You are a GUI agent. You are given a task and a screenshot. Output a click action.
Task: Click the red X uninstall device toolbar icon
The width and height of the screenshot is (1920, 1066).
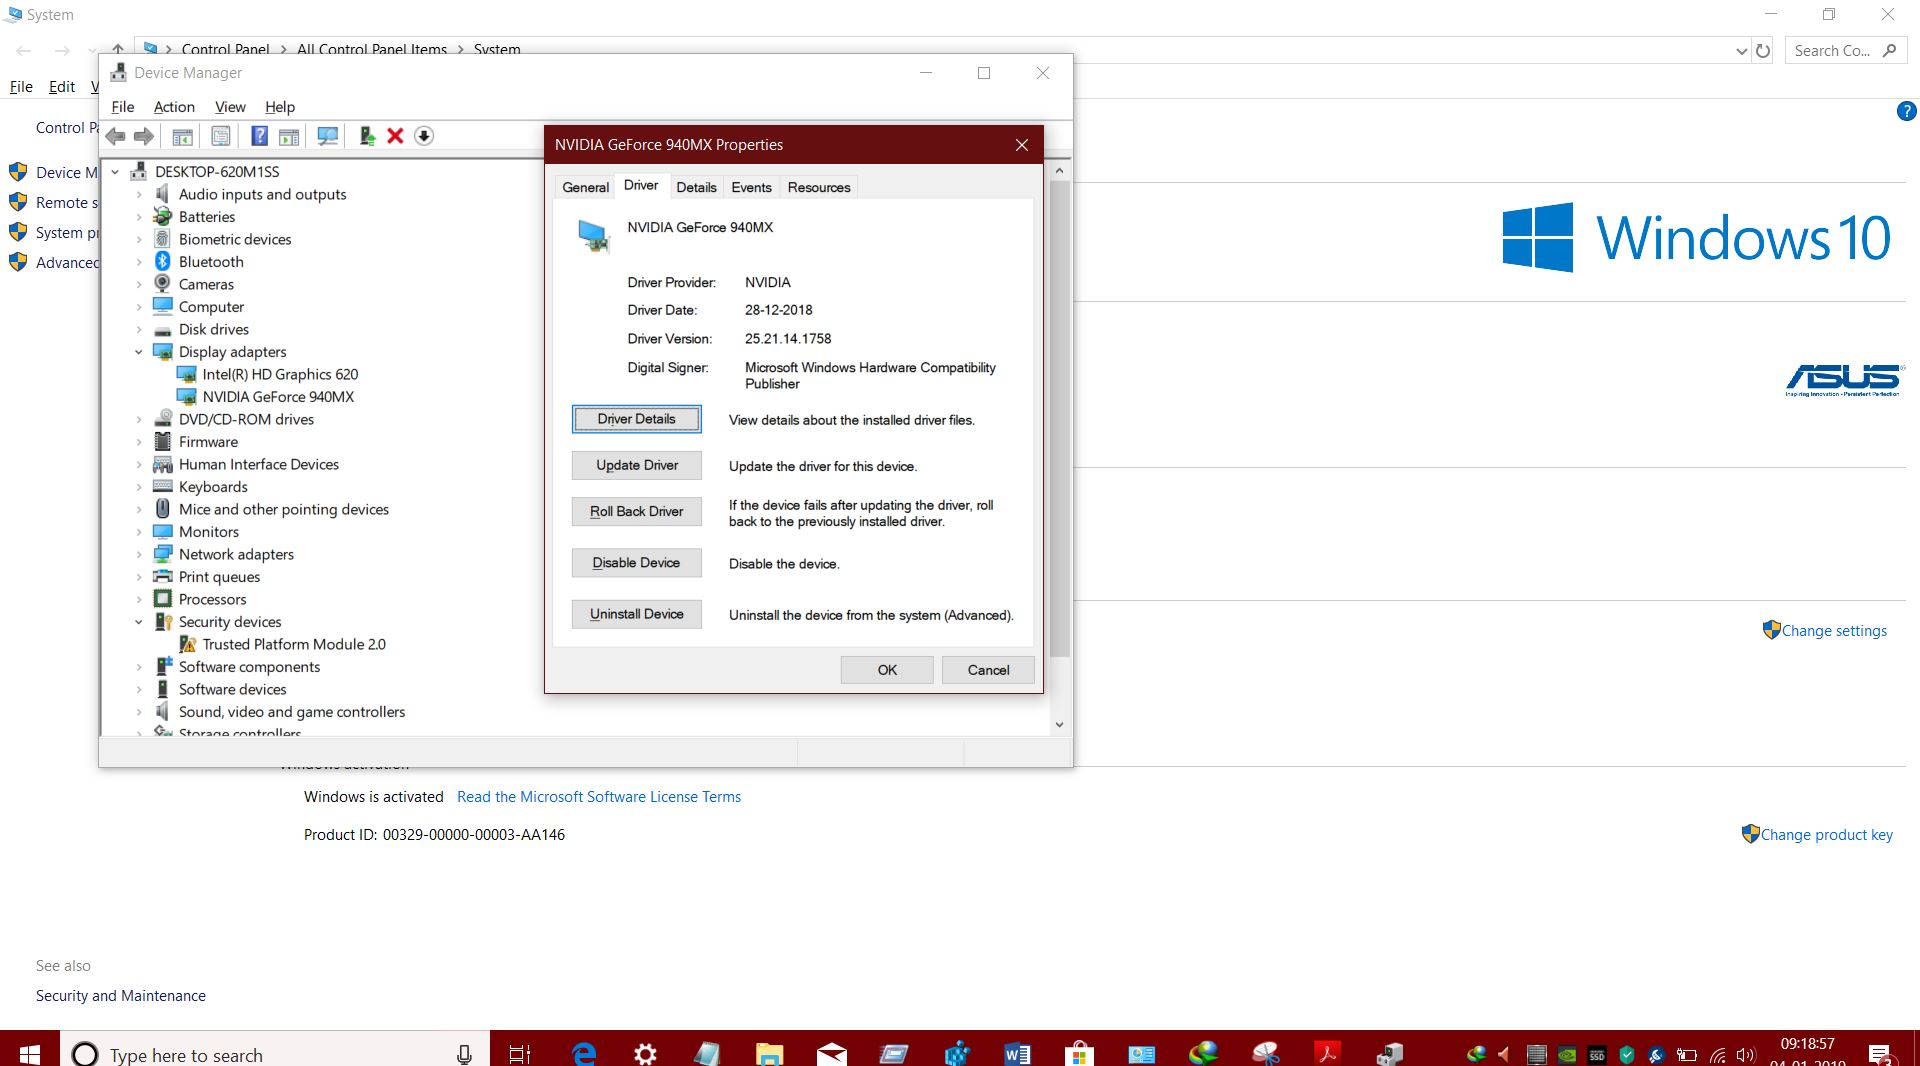point(395,136)
